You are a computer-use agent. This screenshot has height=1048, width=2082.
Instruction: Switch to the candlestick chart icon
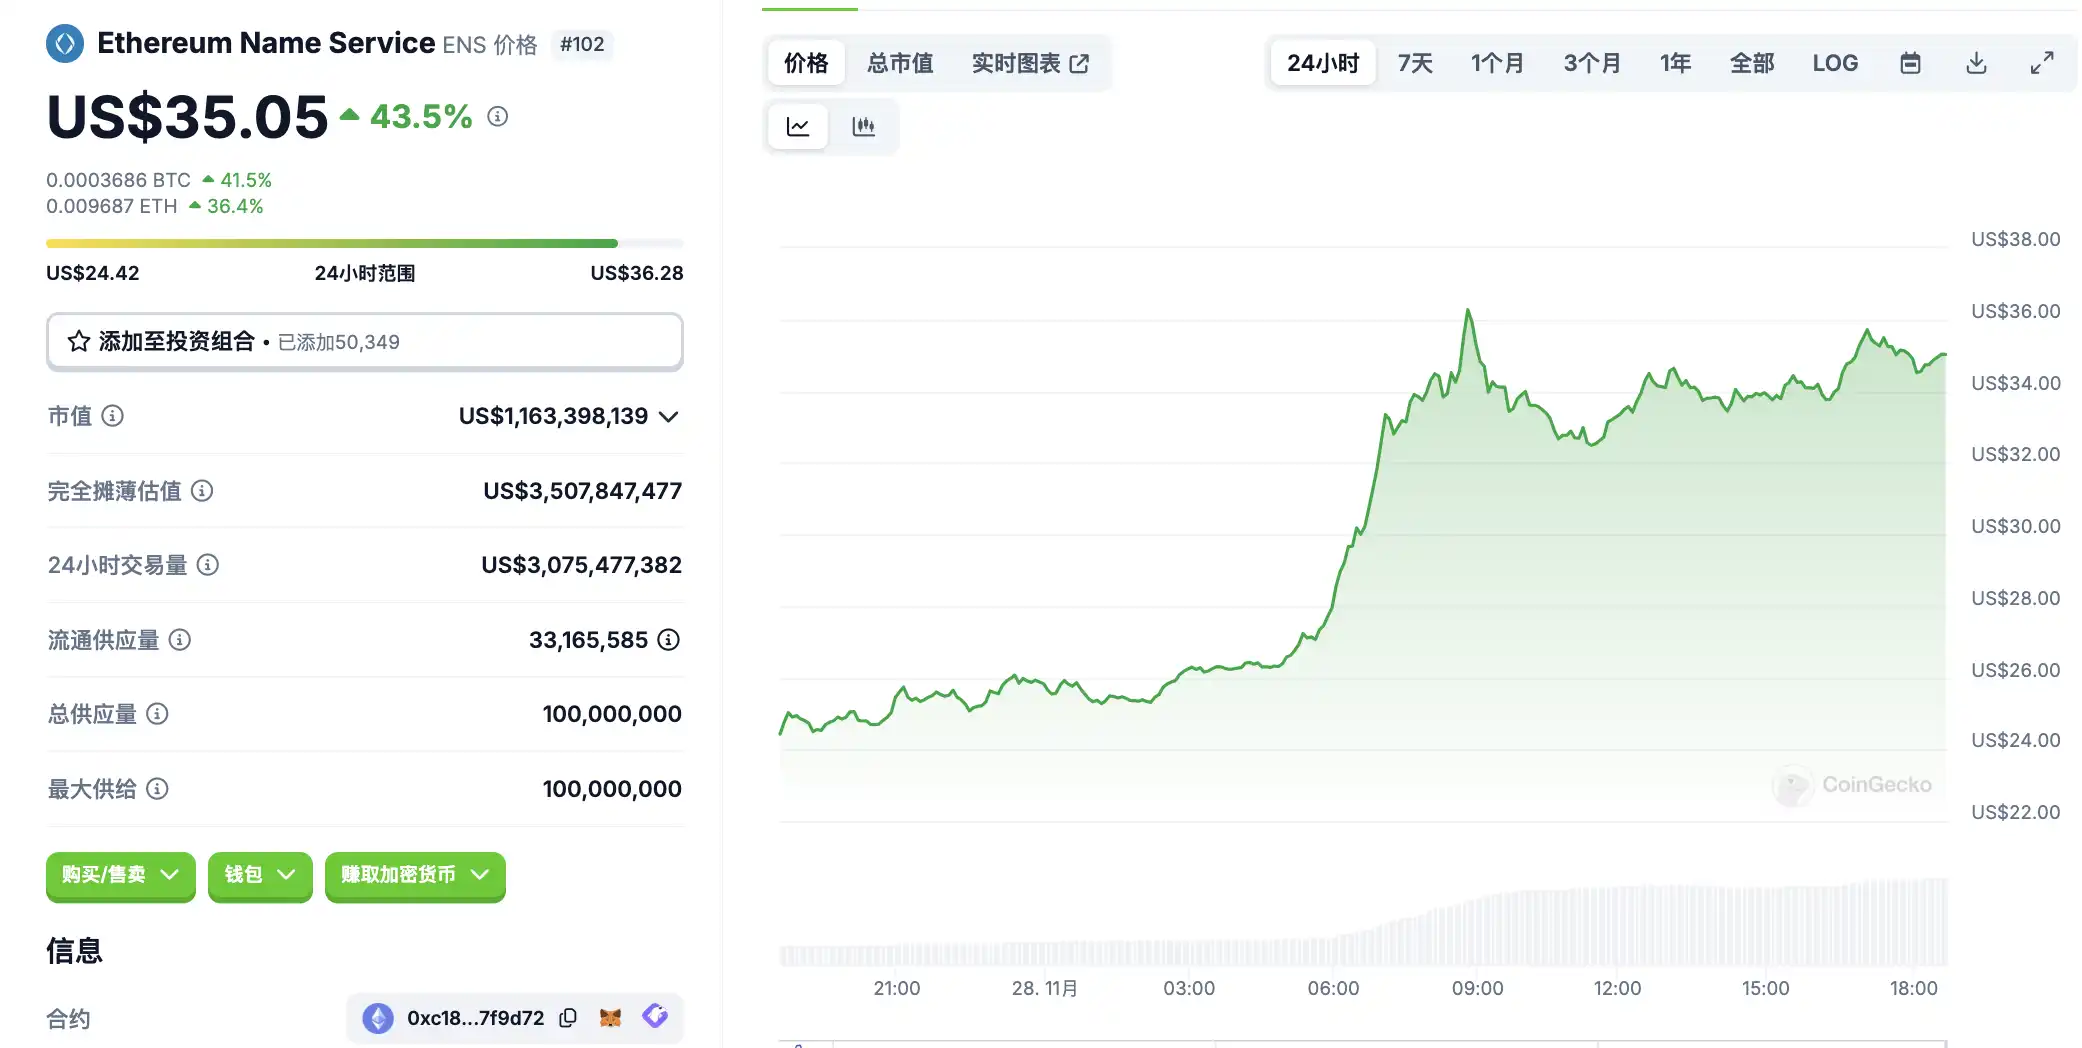(x=863, y=127)
